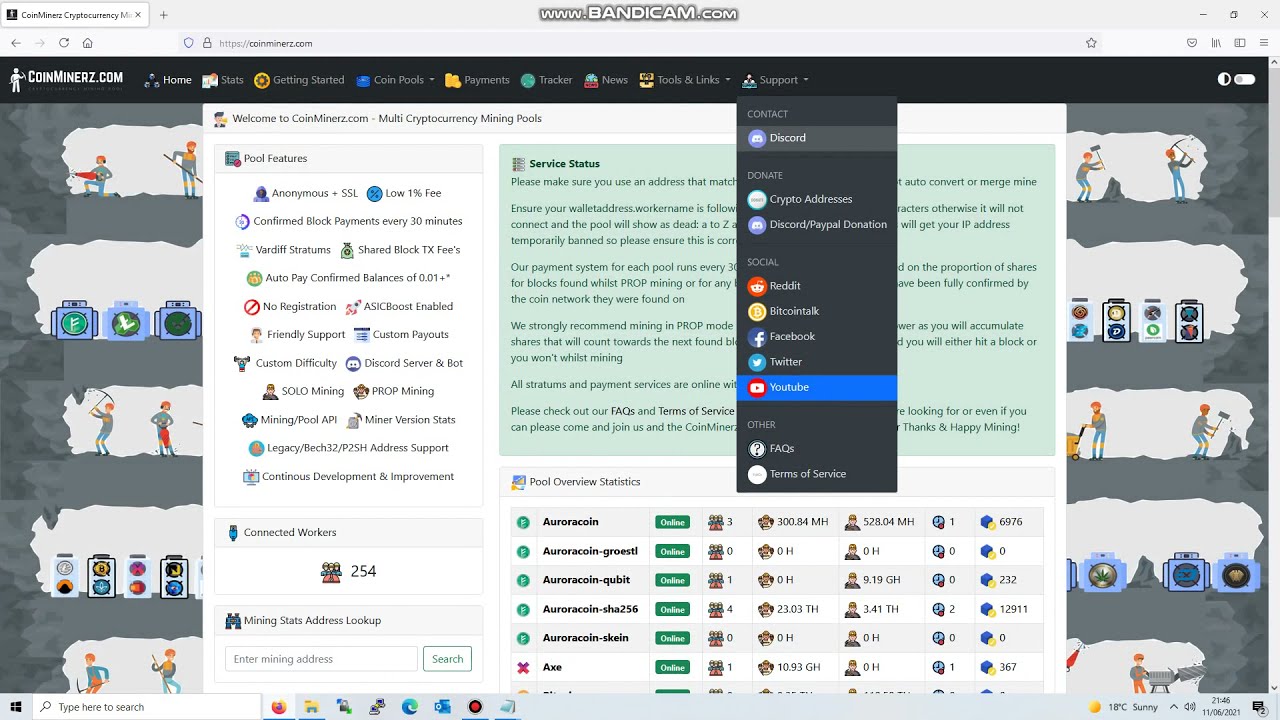1280x720 pixels.
Task: Open Reddit from the Social section
Action: tap(817, 286)
